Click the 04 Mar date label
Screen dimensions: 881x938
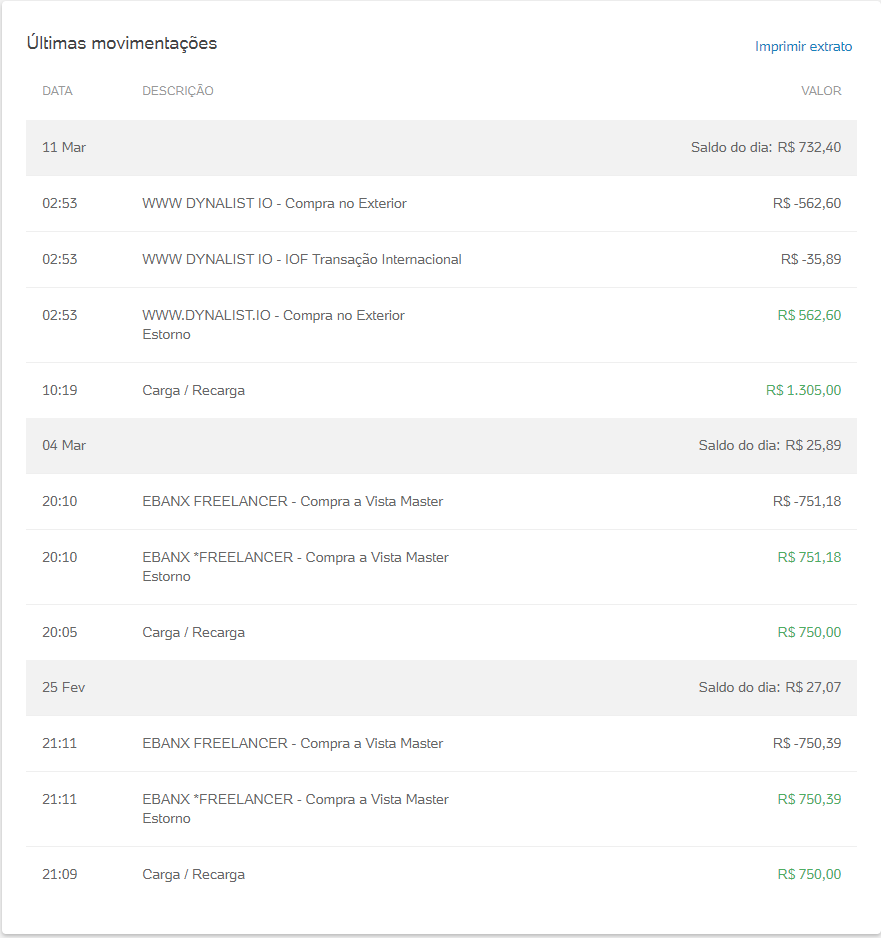pyautogui.click(x=64, y=446)
